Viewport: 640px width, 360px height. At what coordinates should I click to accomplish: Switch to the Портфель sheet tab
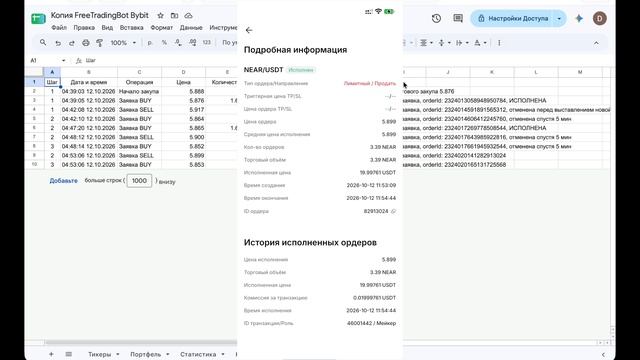click(146, 354)
